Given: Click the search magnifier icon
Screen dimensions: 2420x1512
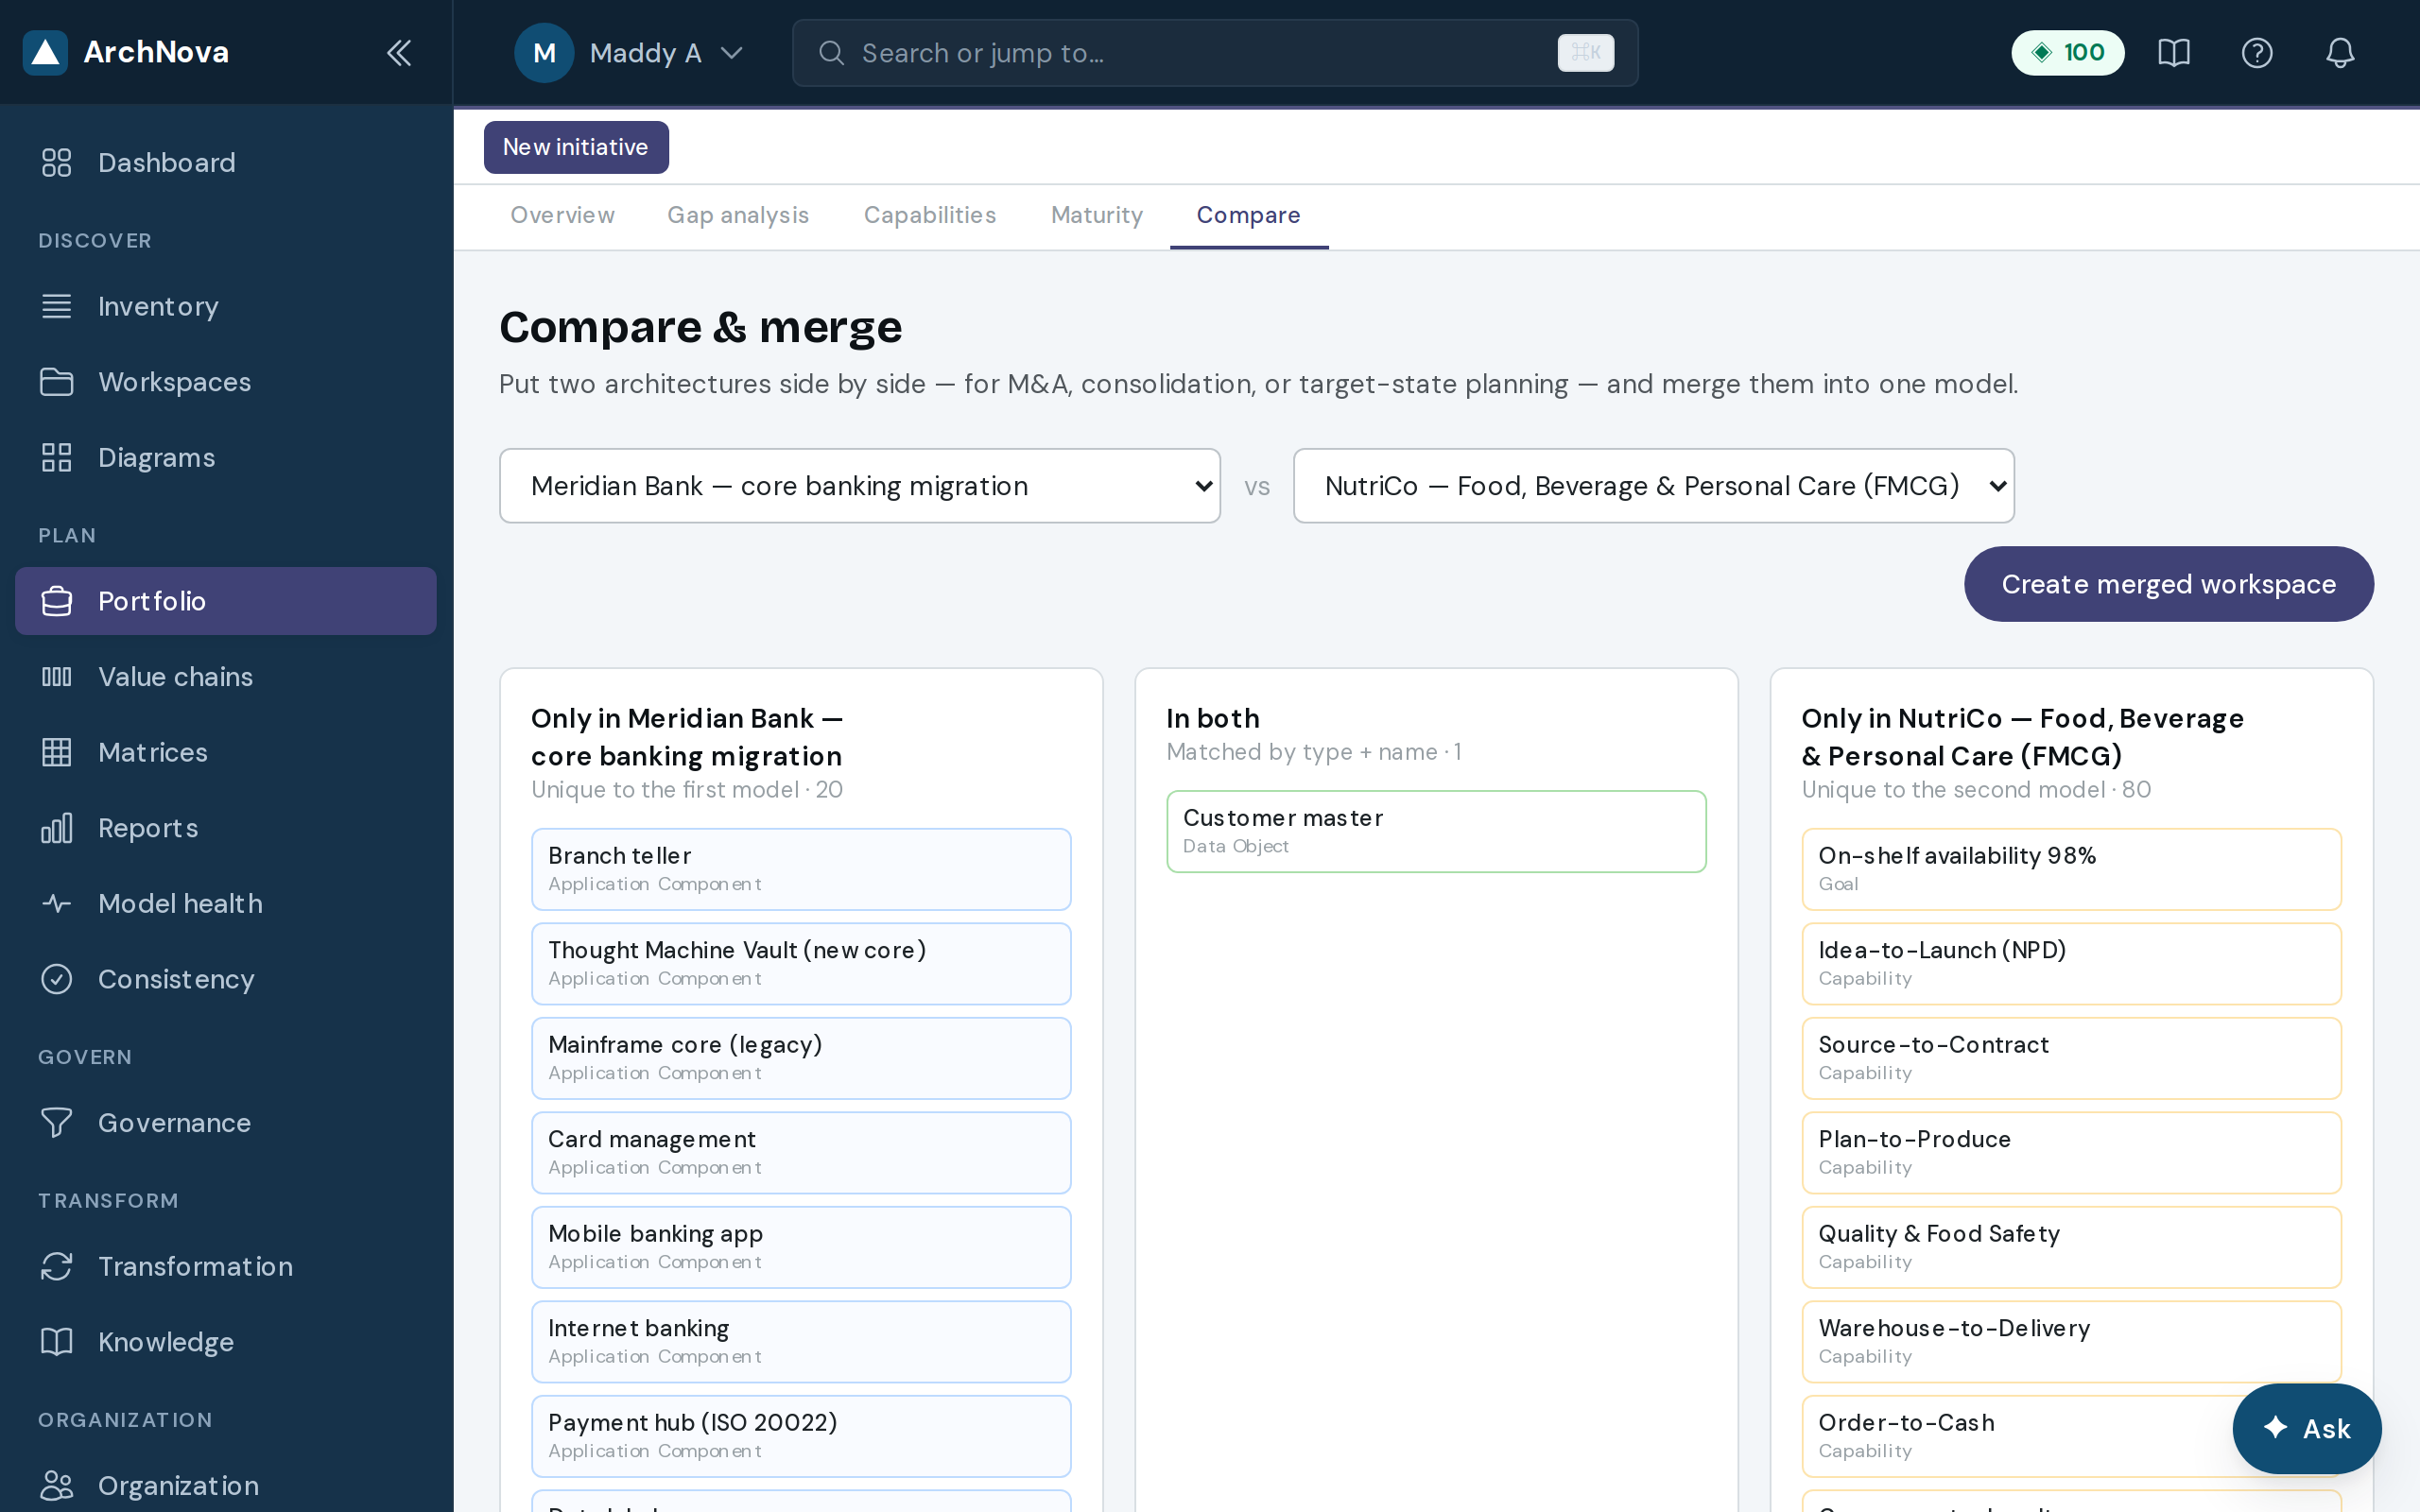Looking at the screenshot, I should point(831,53).
